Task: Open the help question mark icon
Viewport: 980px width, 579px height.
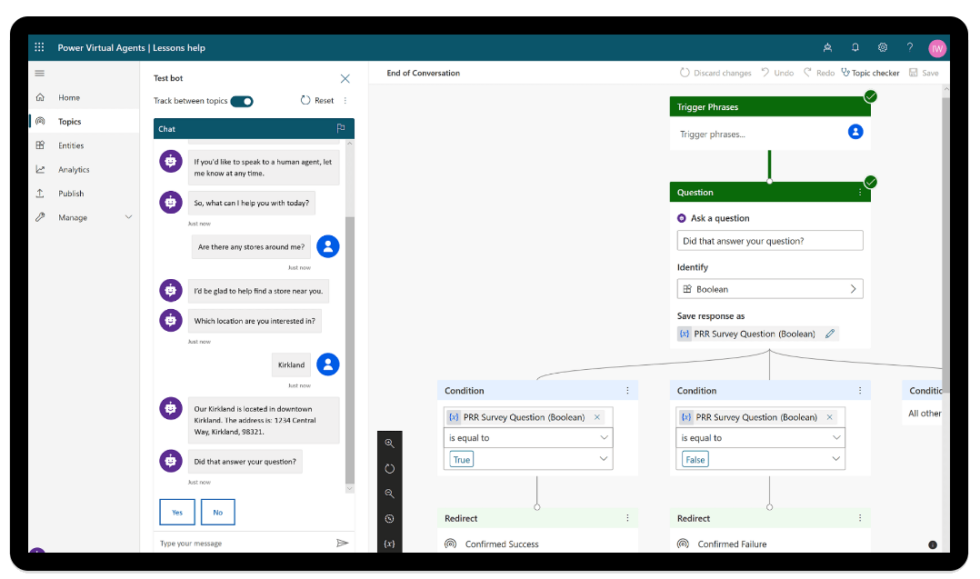Action: (x=910, y=47)
